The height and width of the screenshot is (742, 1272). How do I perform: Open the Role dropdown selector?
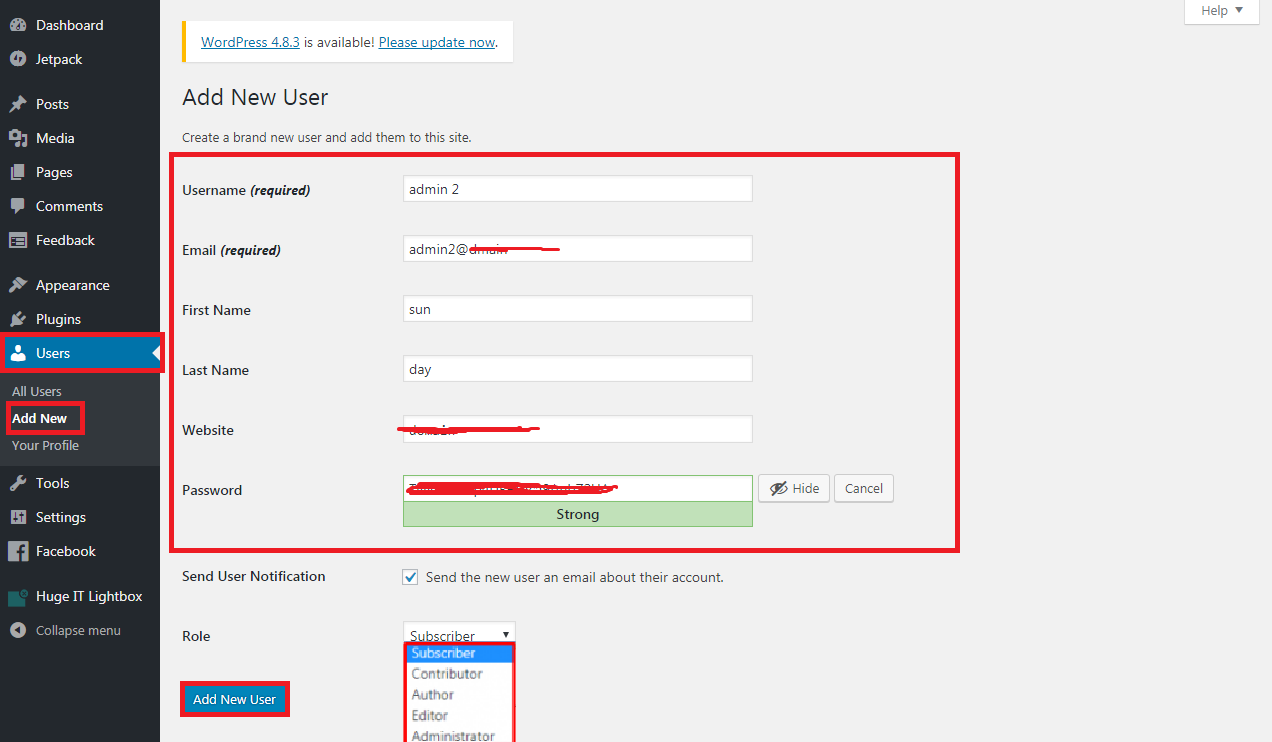point(459,635)
